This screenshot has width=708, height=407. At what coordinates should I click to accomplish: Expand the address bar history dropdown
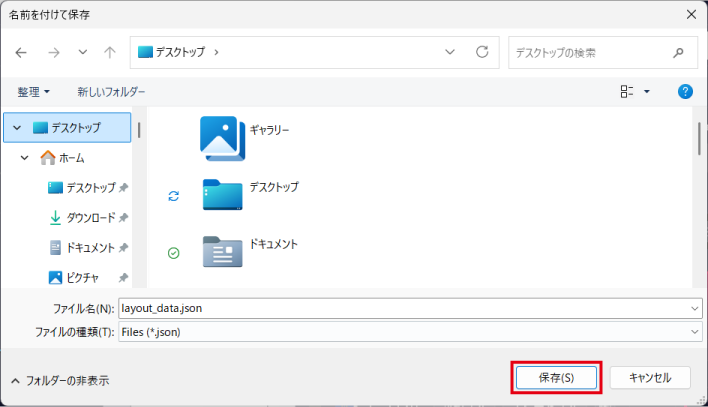[x=450, y=52]
